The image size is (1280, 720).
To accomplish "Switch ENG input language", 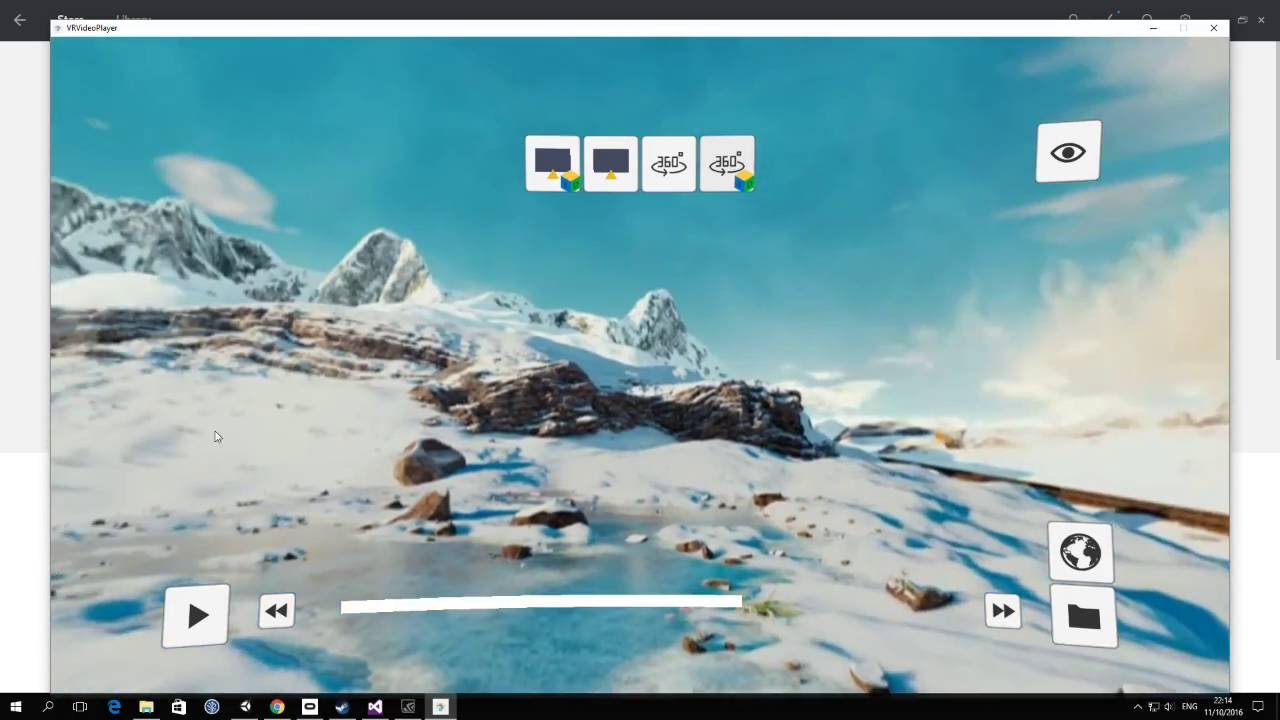I will (1191, 707).
